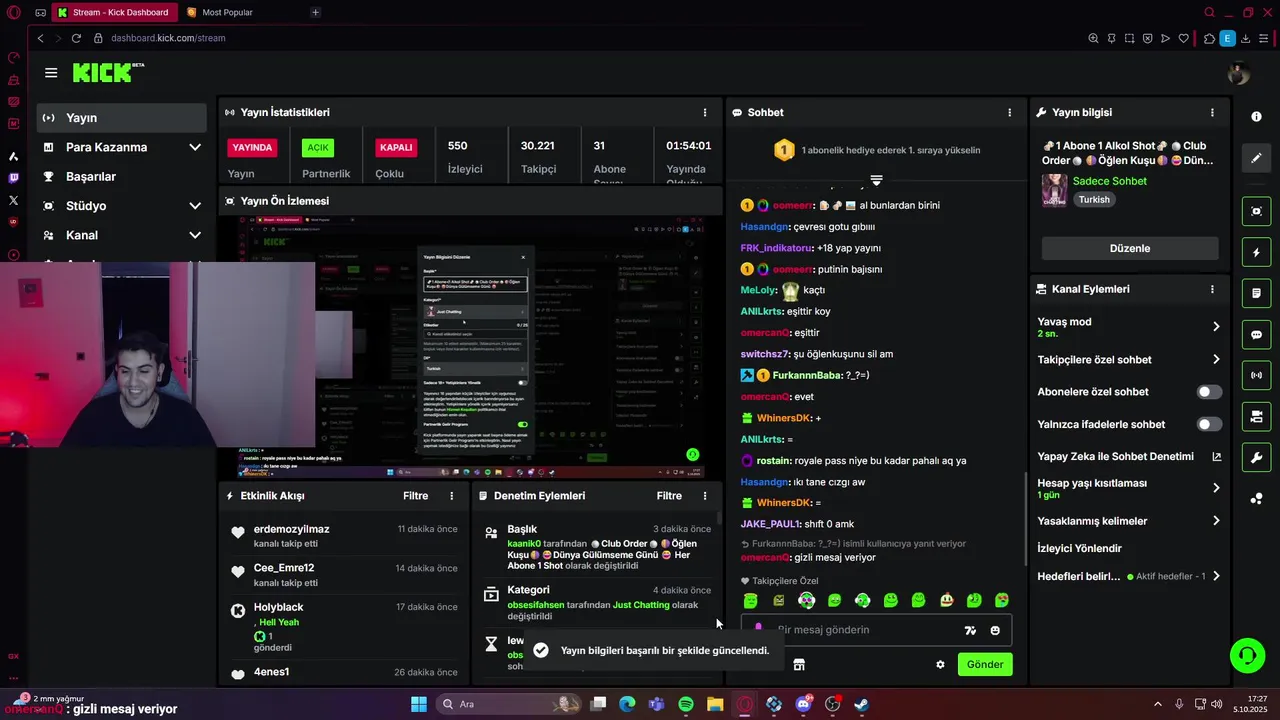Select Başarılar in left navigation
Screen dimensions: 1280x720
(122, 176)
